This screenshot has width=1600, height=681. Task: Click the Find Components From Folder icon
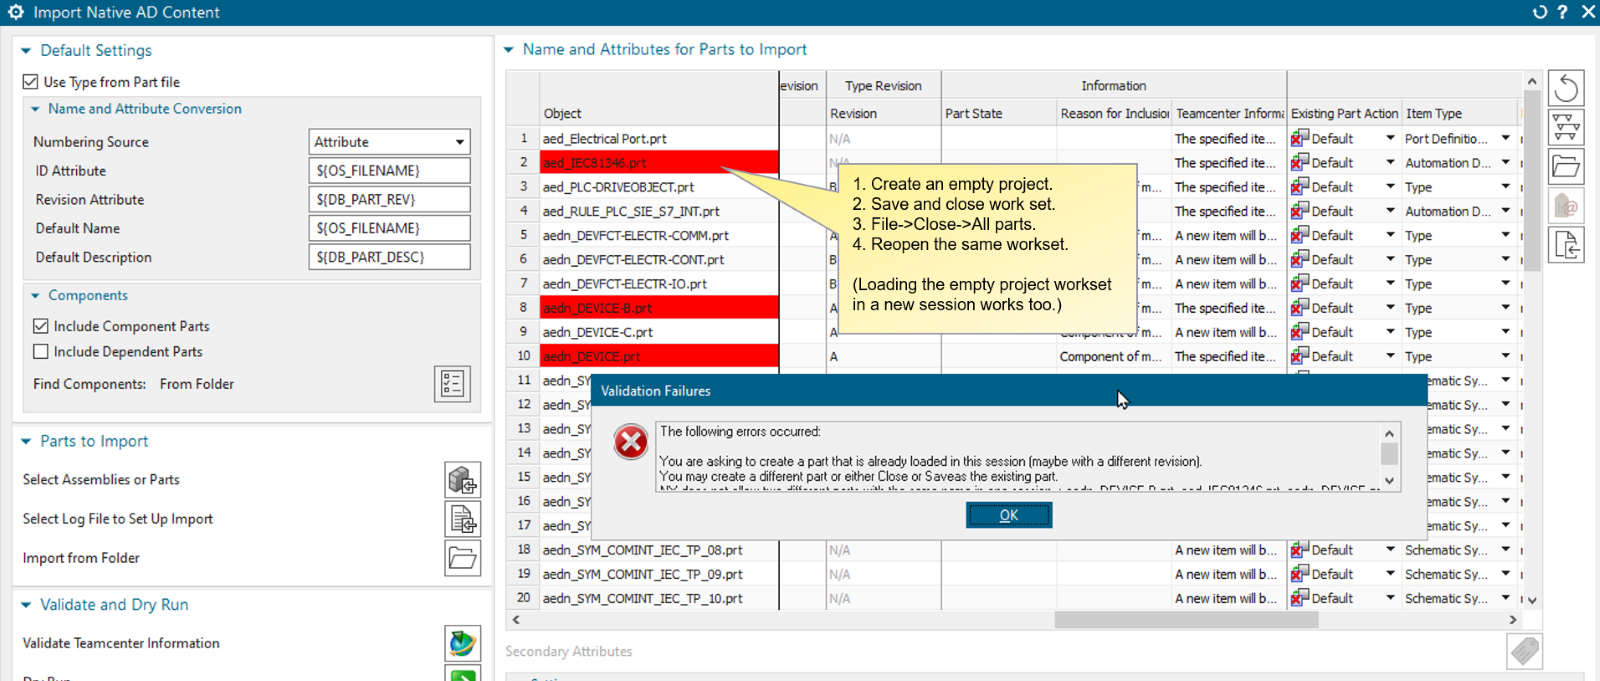(x=452, y=384)
